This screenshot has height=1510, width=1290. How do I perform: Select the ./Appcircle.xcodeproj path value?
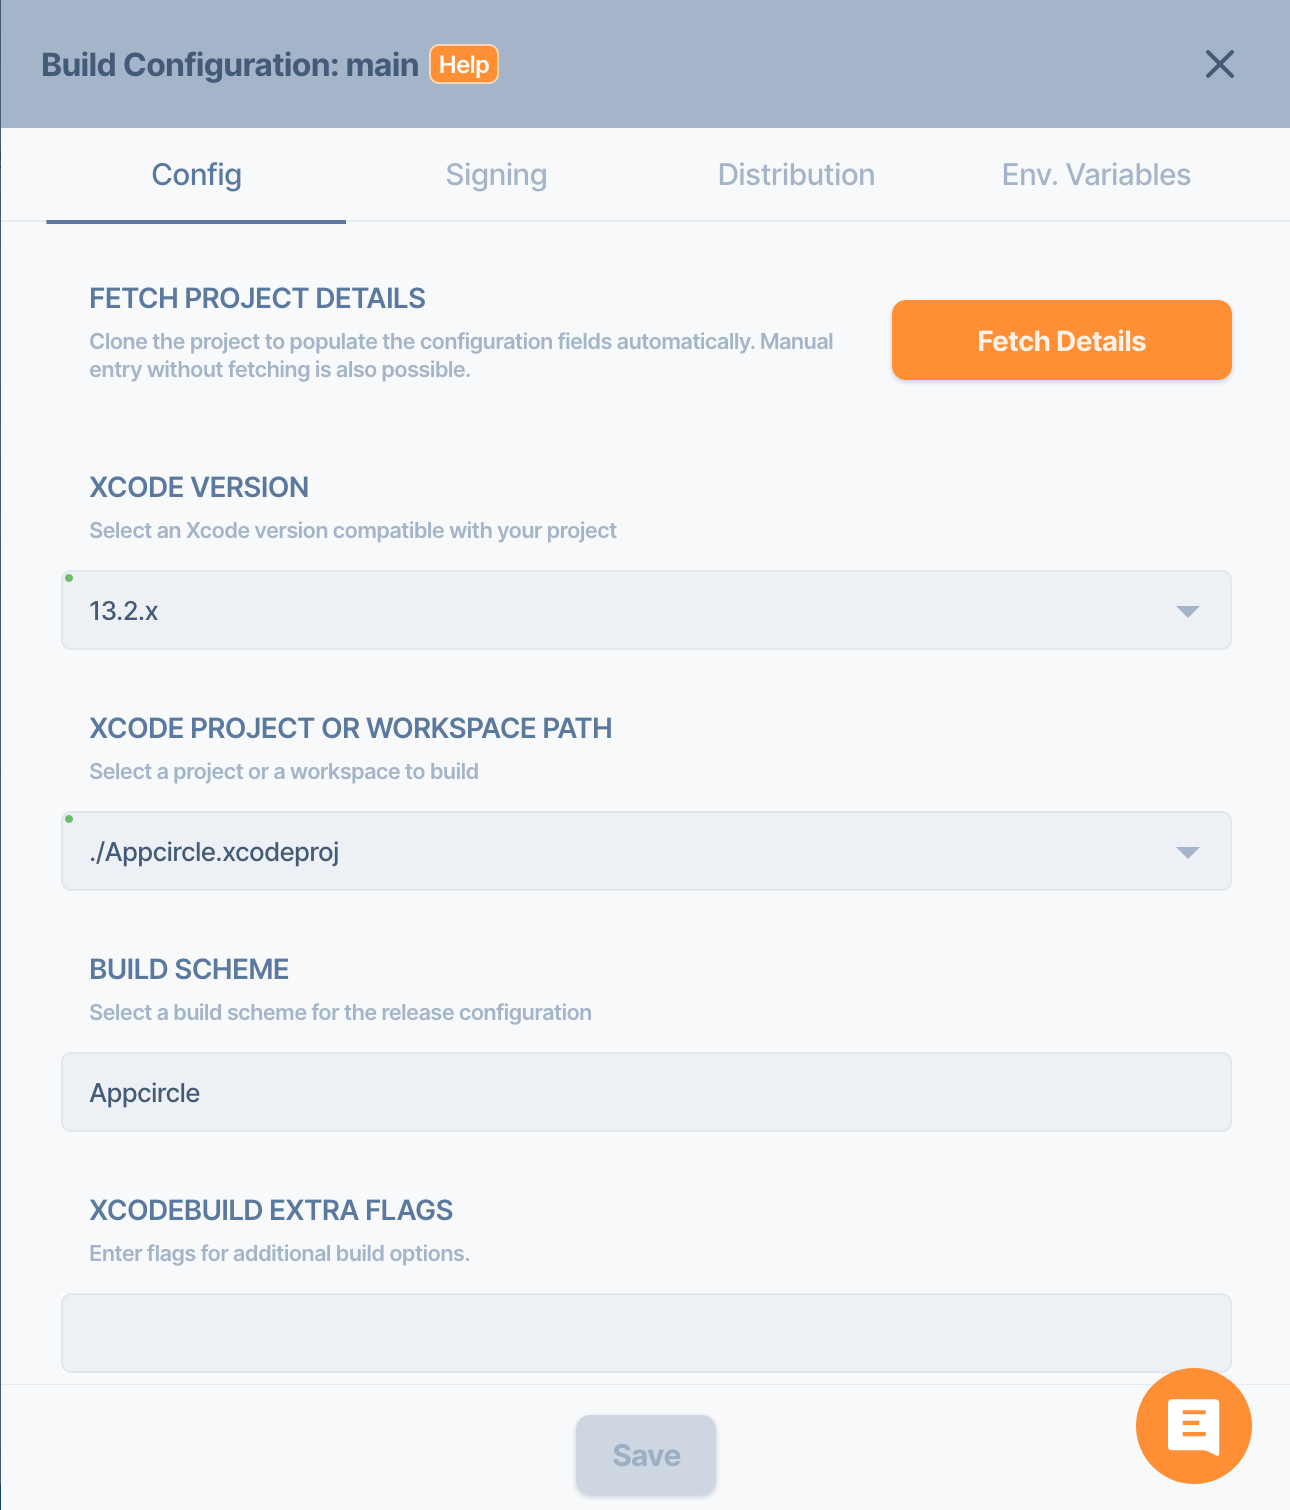[214, 852]
